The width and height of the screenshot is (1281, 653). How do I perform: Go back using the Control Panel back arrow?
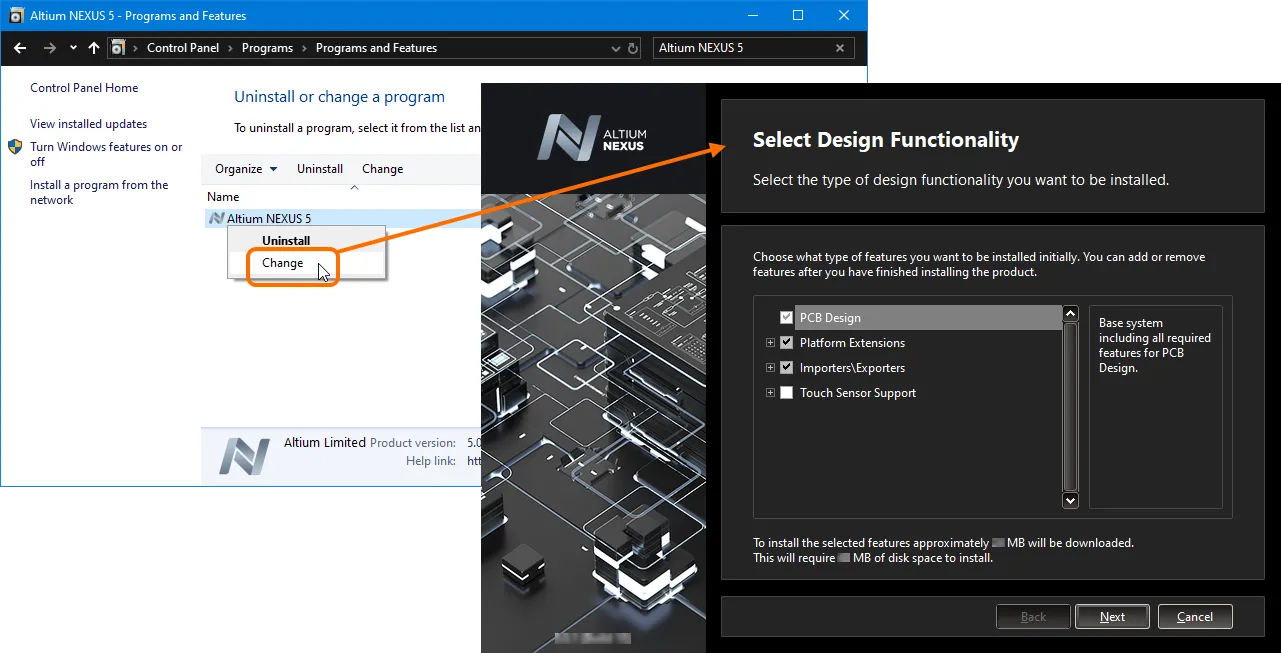coord(20,48)
